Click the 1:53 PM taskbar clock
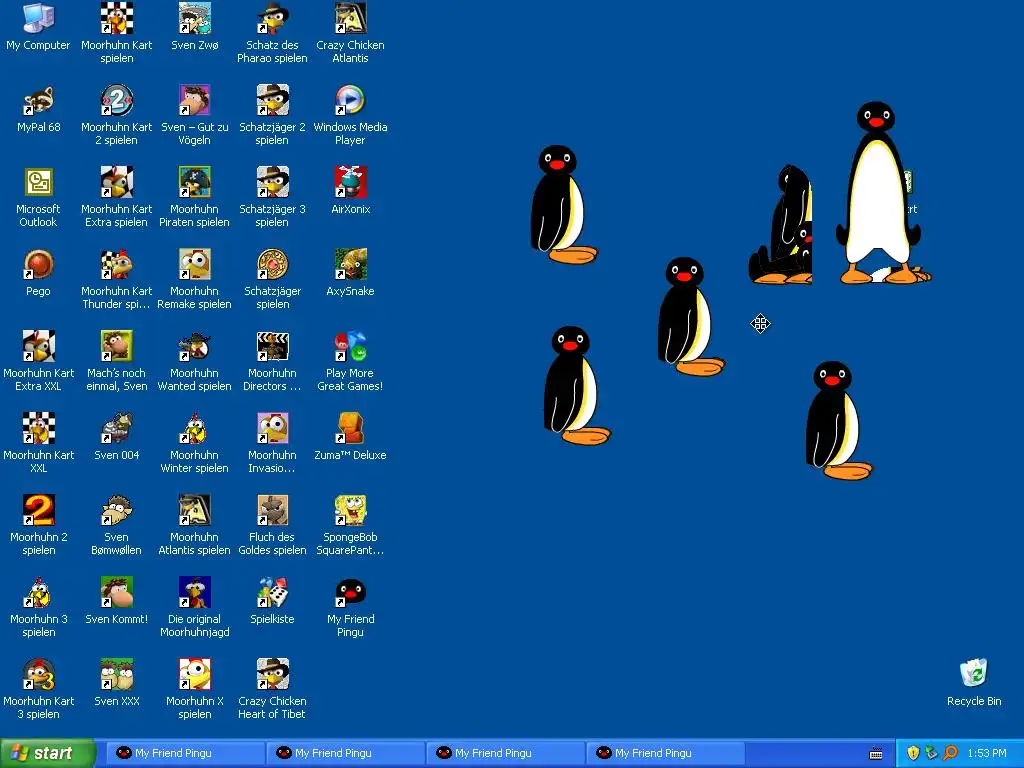 987,753
